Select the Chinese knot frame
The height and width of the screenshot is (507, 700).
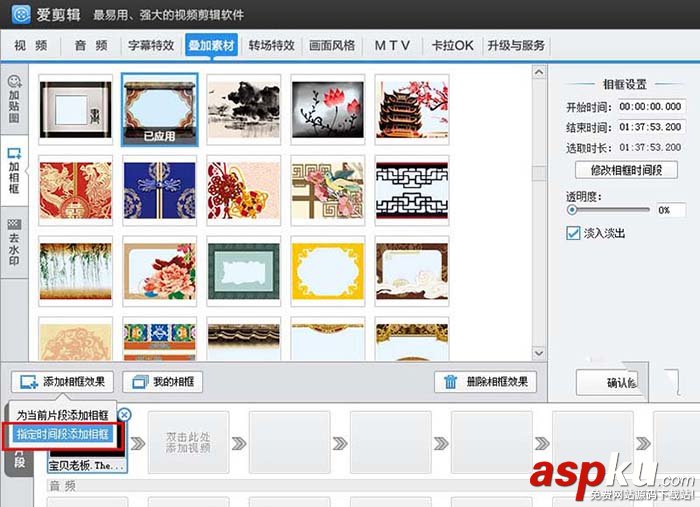pos(244,191)
